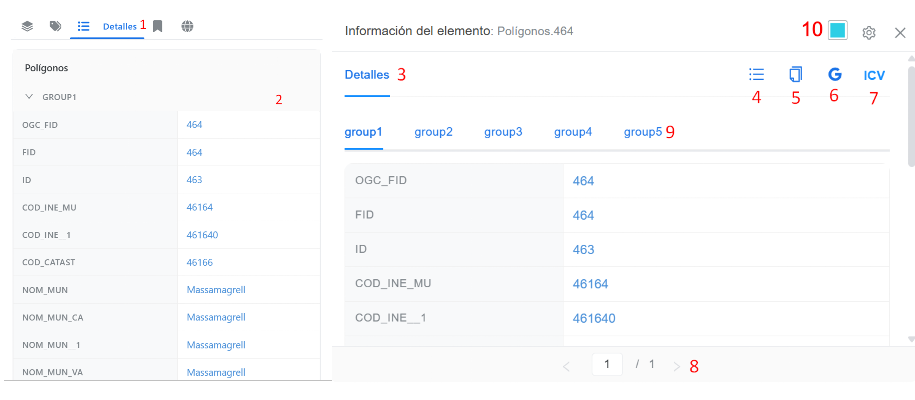Go to next page arrow
The width and height of the screenshot is (915, 400).
(676, 367)
